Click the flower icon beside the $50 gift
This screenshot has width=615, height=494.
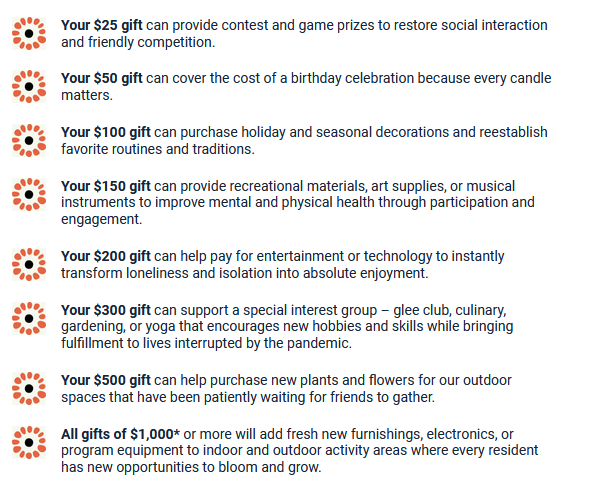pyautogui.click(x=29, y=86)
